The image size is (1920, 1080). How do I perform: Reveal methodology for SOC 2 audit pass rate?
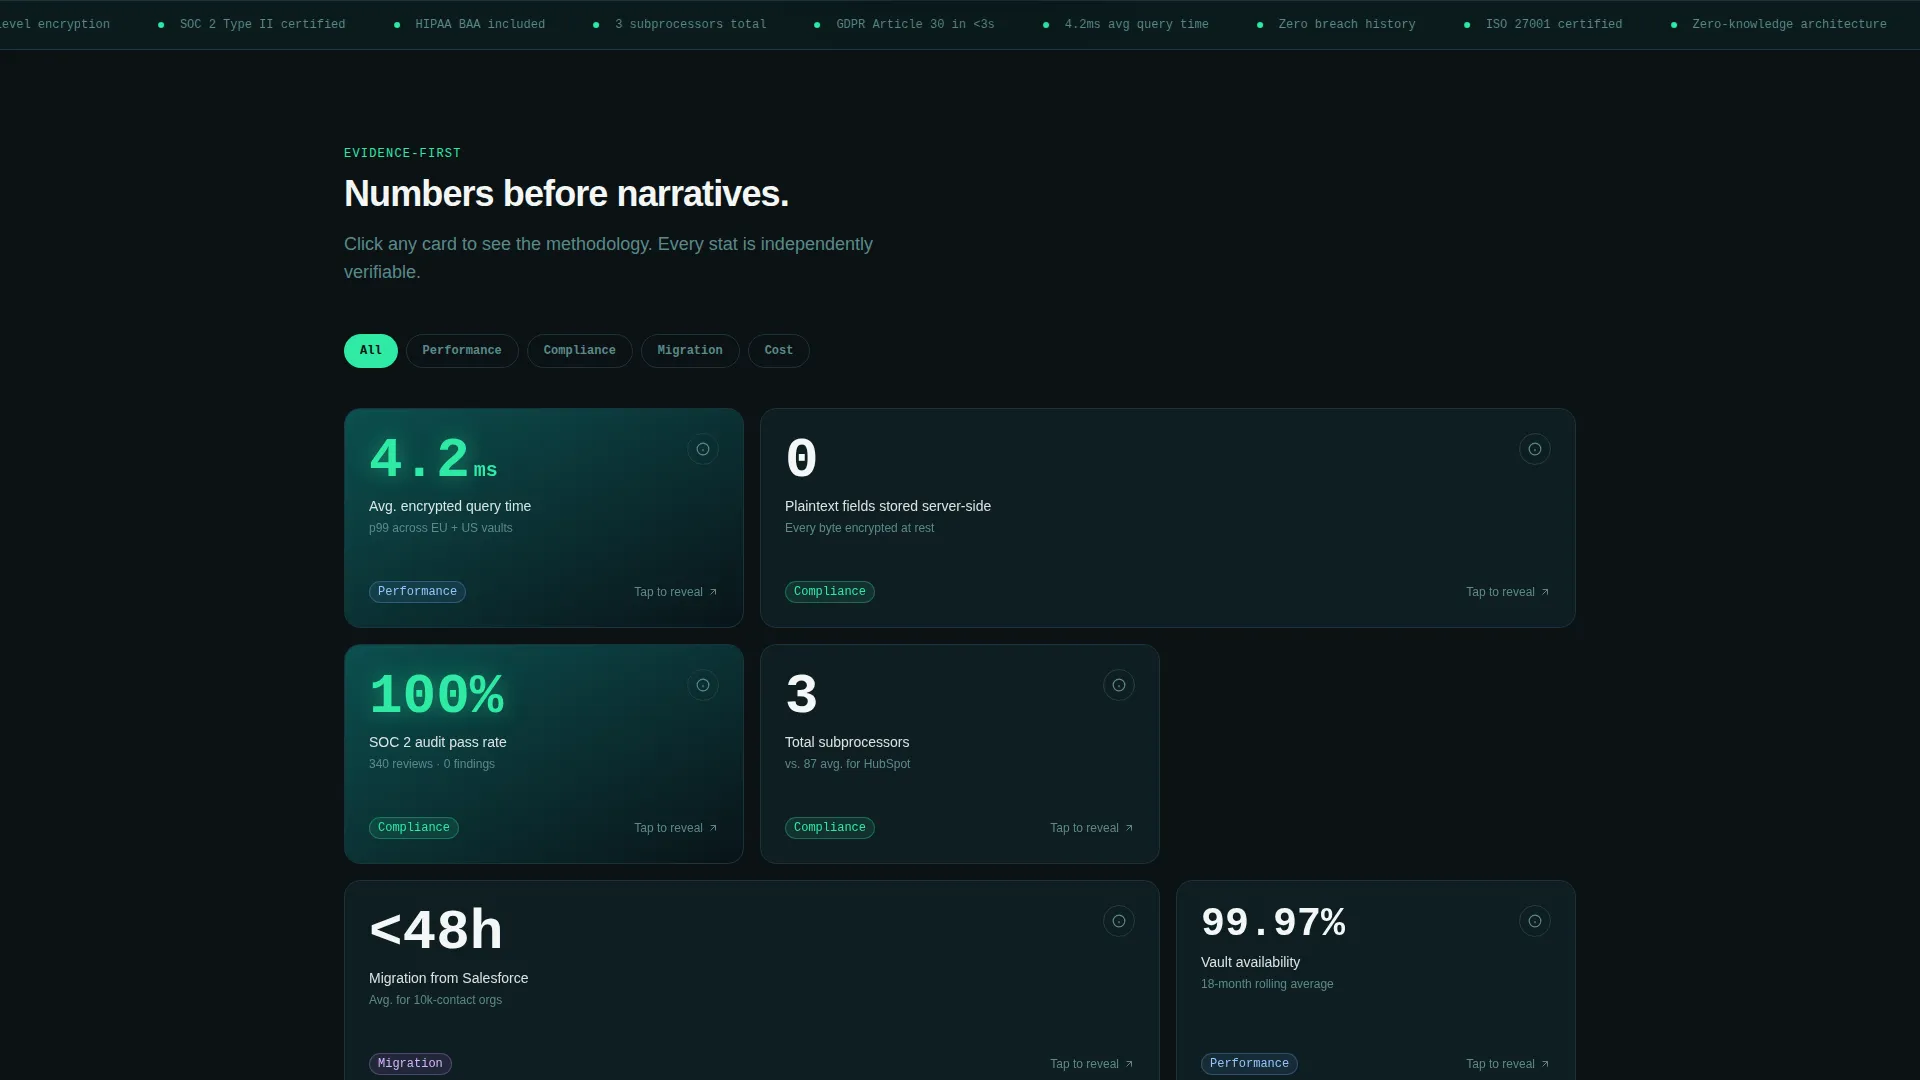(x=676, y=828)
